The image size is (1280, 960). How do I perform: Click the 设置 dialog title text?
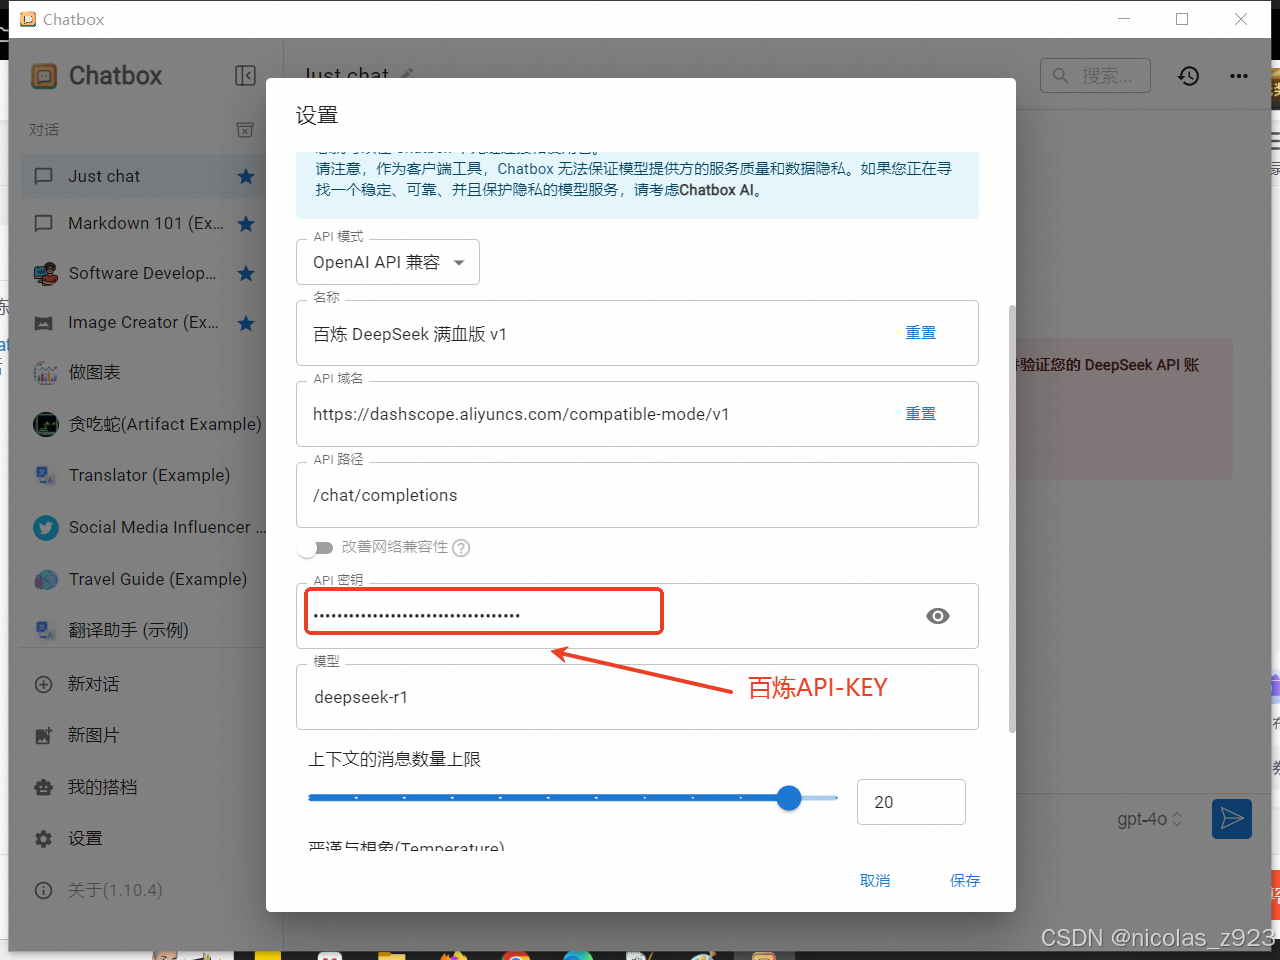click(317, 115)
